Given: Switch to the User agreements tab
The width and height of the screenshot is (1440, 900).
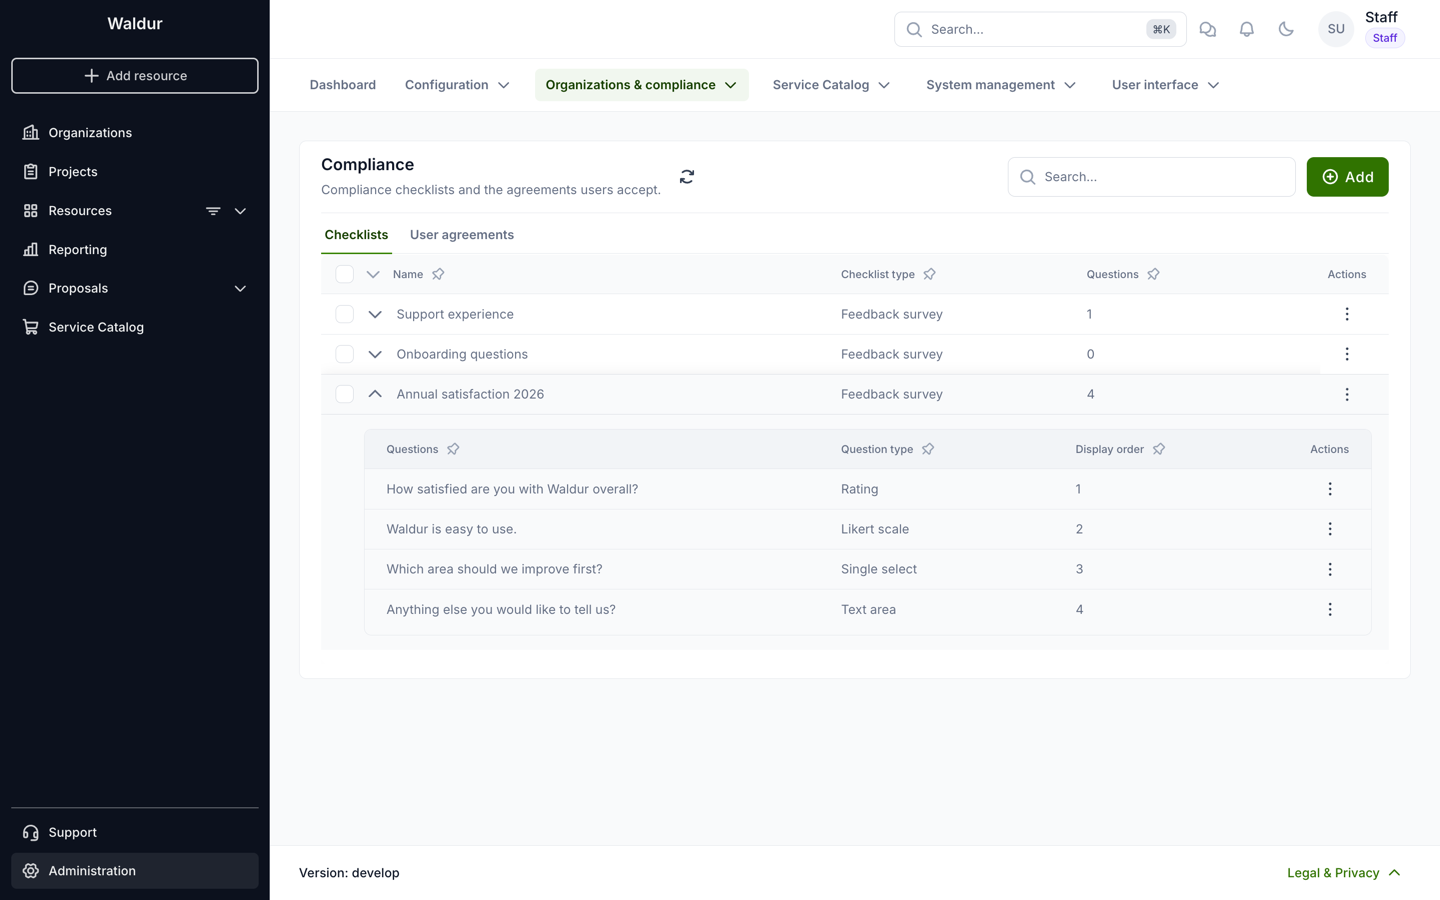Looking at the screenshot, I should (462, 235).
